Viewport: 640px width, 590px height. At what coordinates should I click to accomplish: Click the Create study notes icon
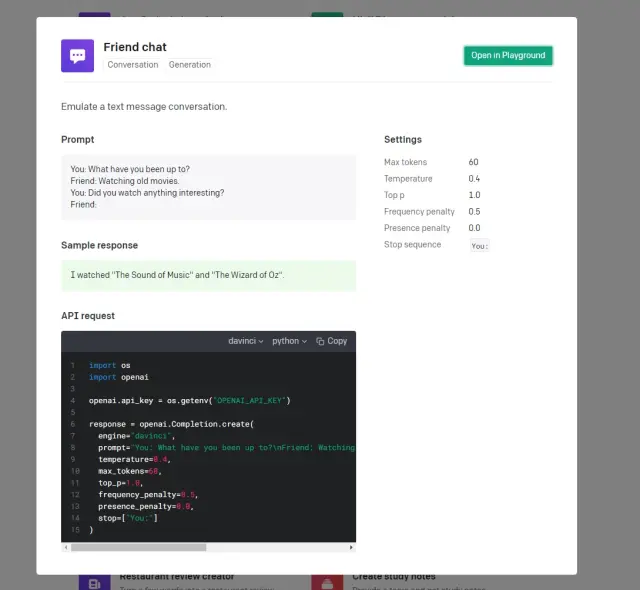click(x=327, y=582)
